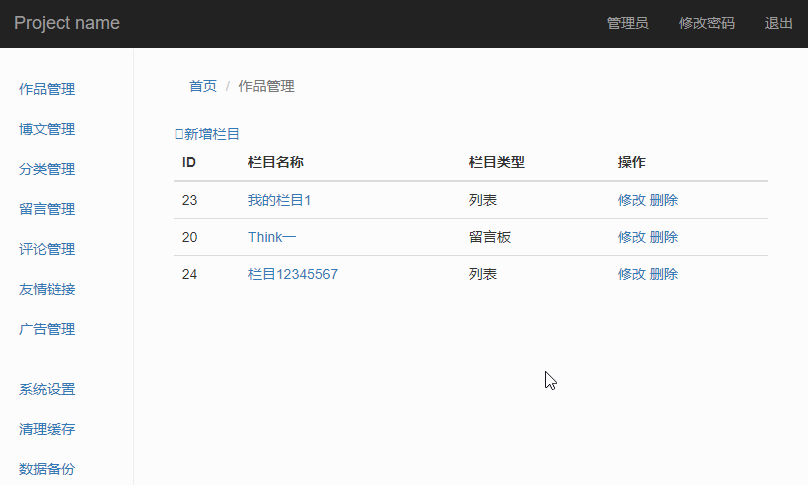Click the 栏目类型 column header
Image resolution: width=808 pixels, height=485 pixels.
pos(497,162)
